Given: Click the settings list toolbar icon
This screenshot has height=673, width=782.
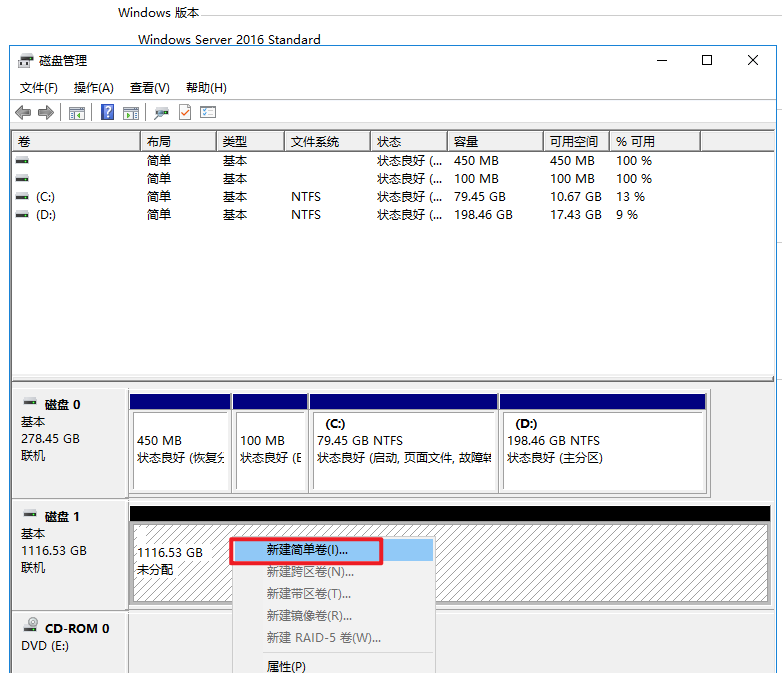Looking at the screenshot, I should [208, 112].
